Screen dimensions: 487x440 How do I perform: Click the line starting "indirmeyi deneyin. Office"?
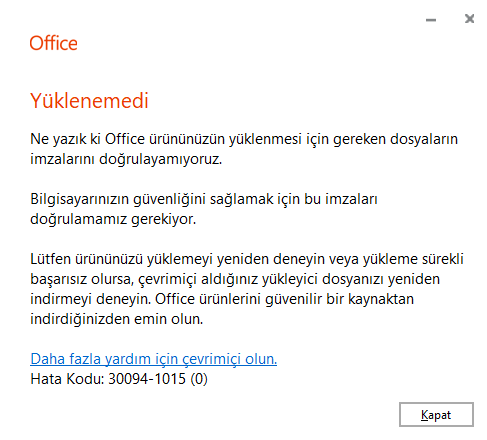click(222, 299)
